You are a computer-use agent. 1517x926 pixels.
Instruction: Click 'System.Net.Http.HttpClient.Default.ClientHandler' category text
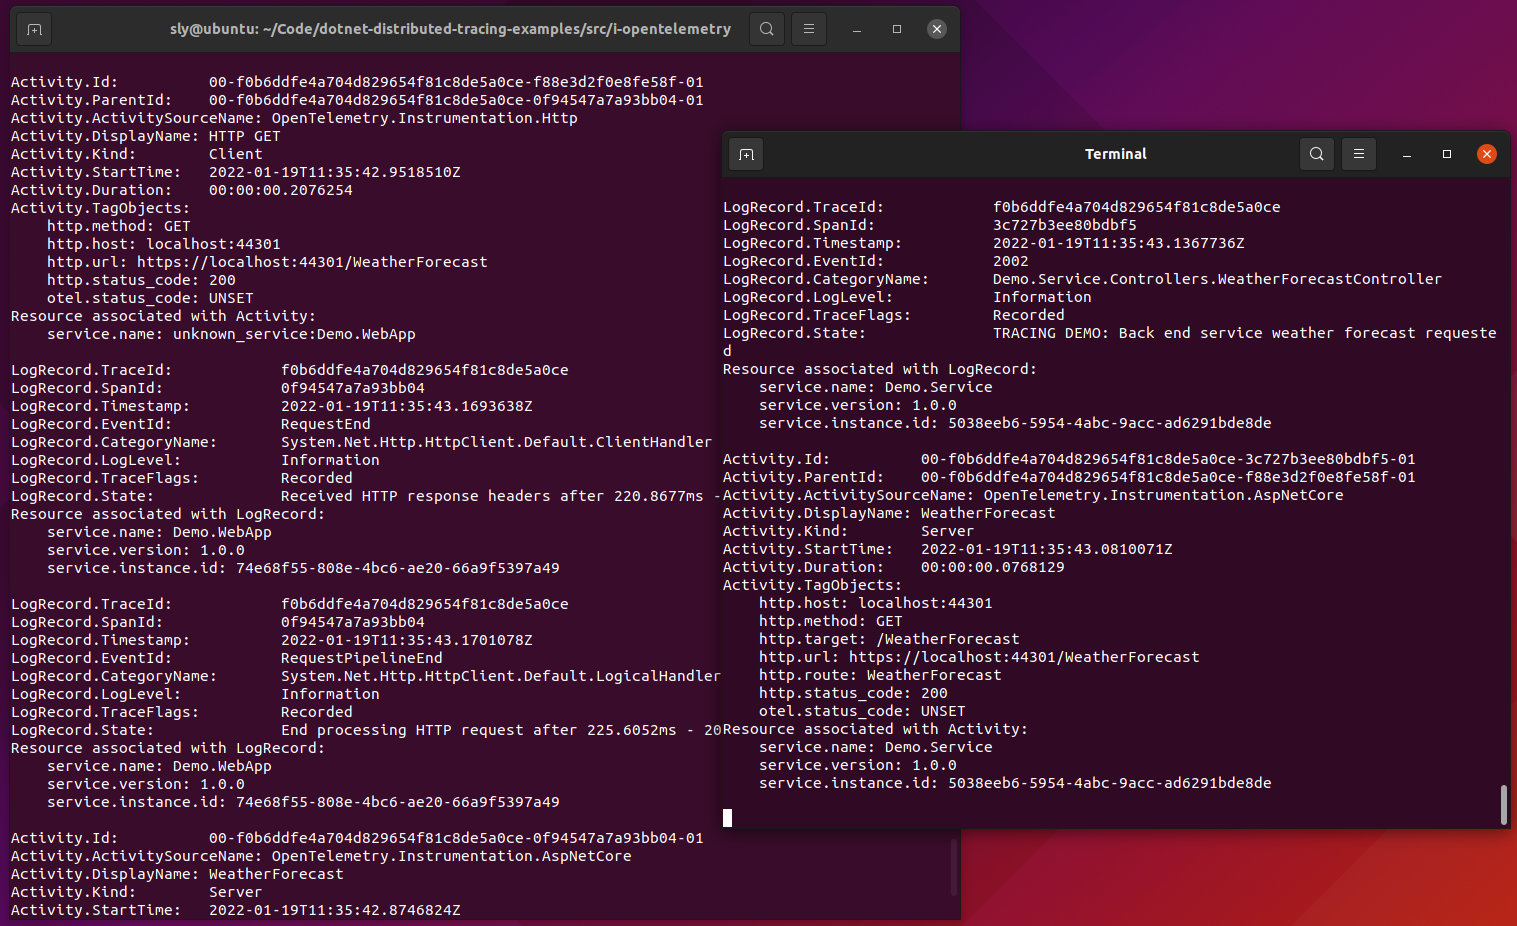pyautogui.click(x=496, y=442)
